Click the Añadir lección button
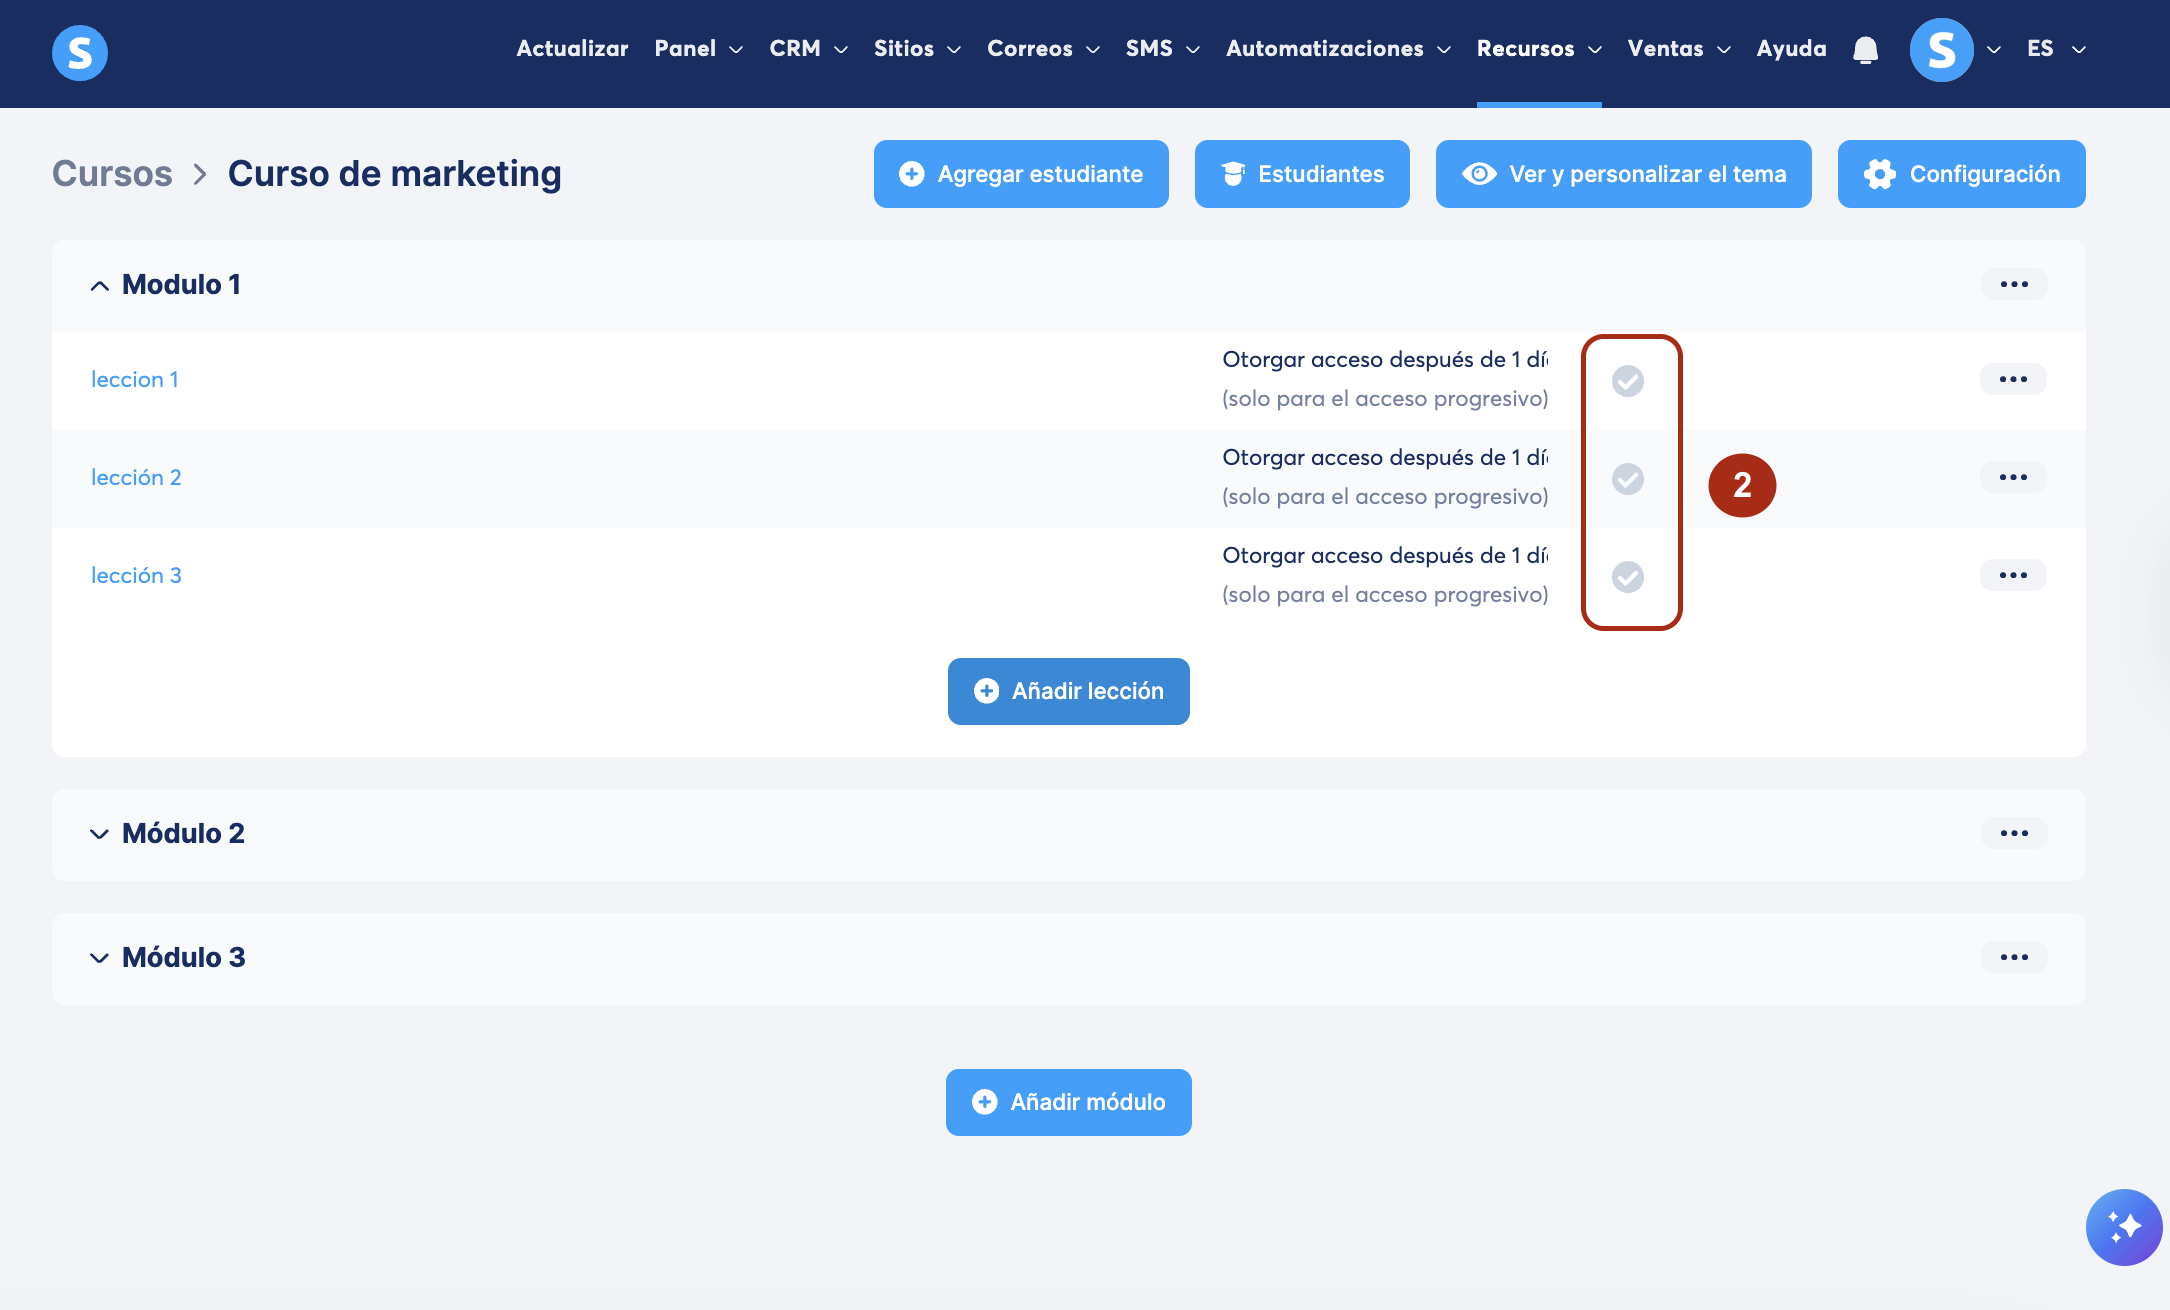Screen dimensions: 2170x1310 [1068, 691]
